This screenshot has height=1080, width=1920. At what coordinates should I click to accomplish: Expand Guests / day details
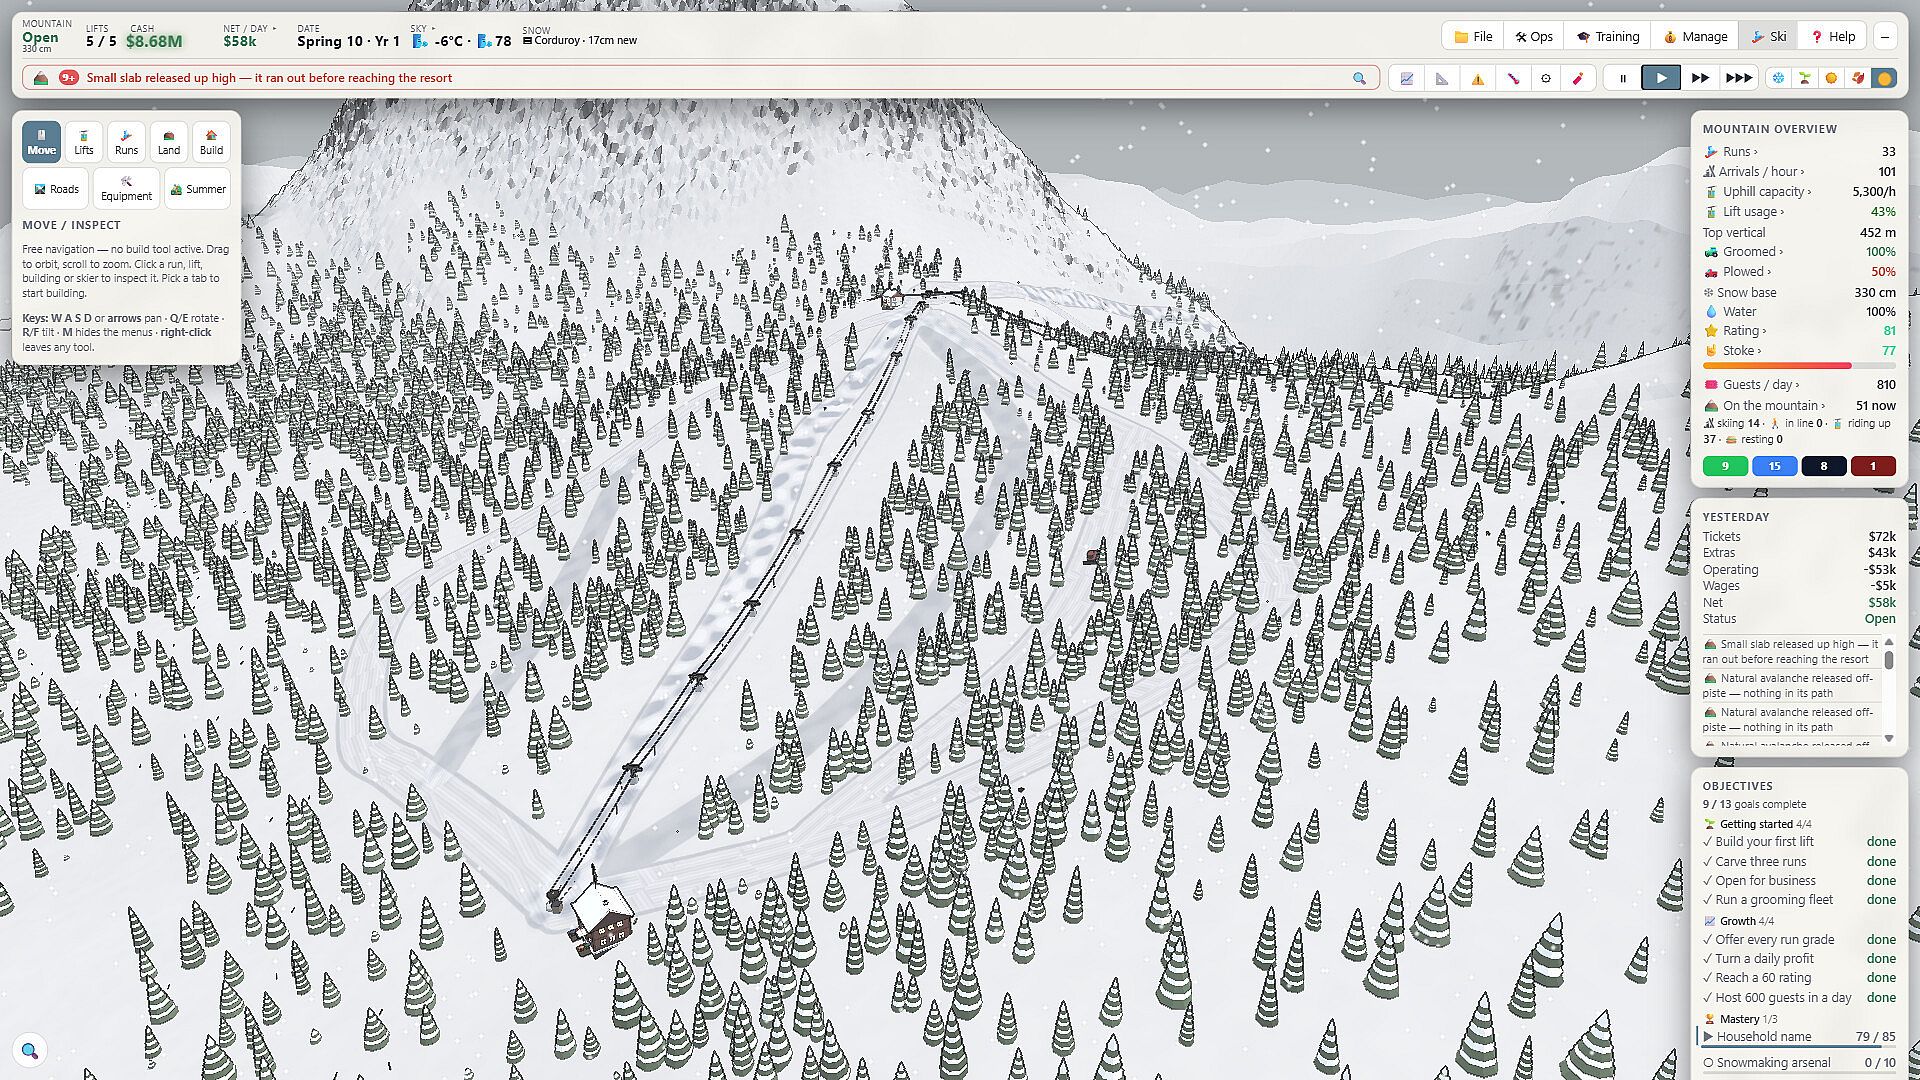click(x=1799, y=385)
